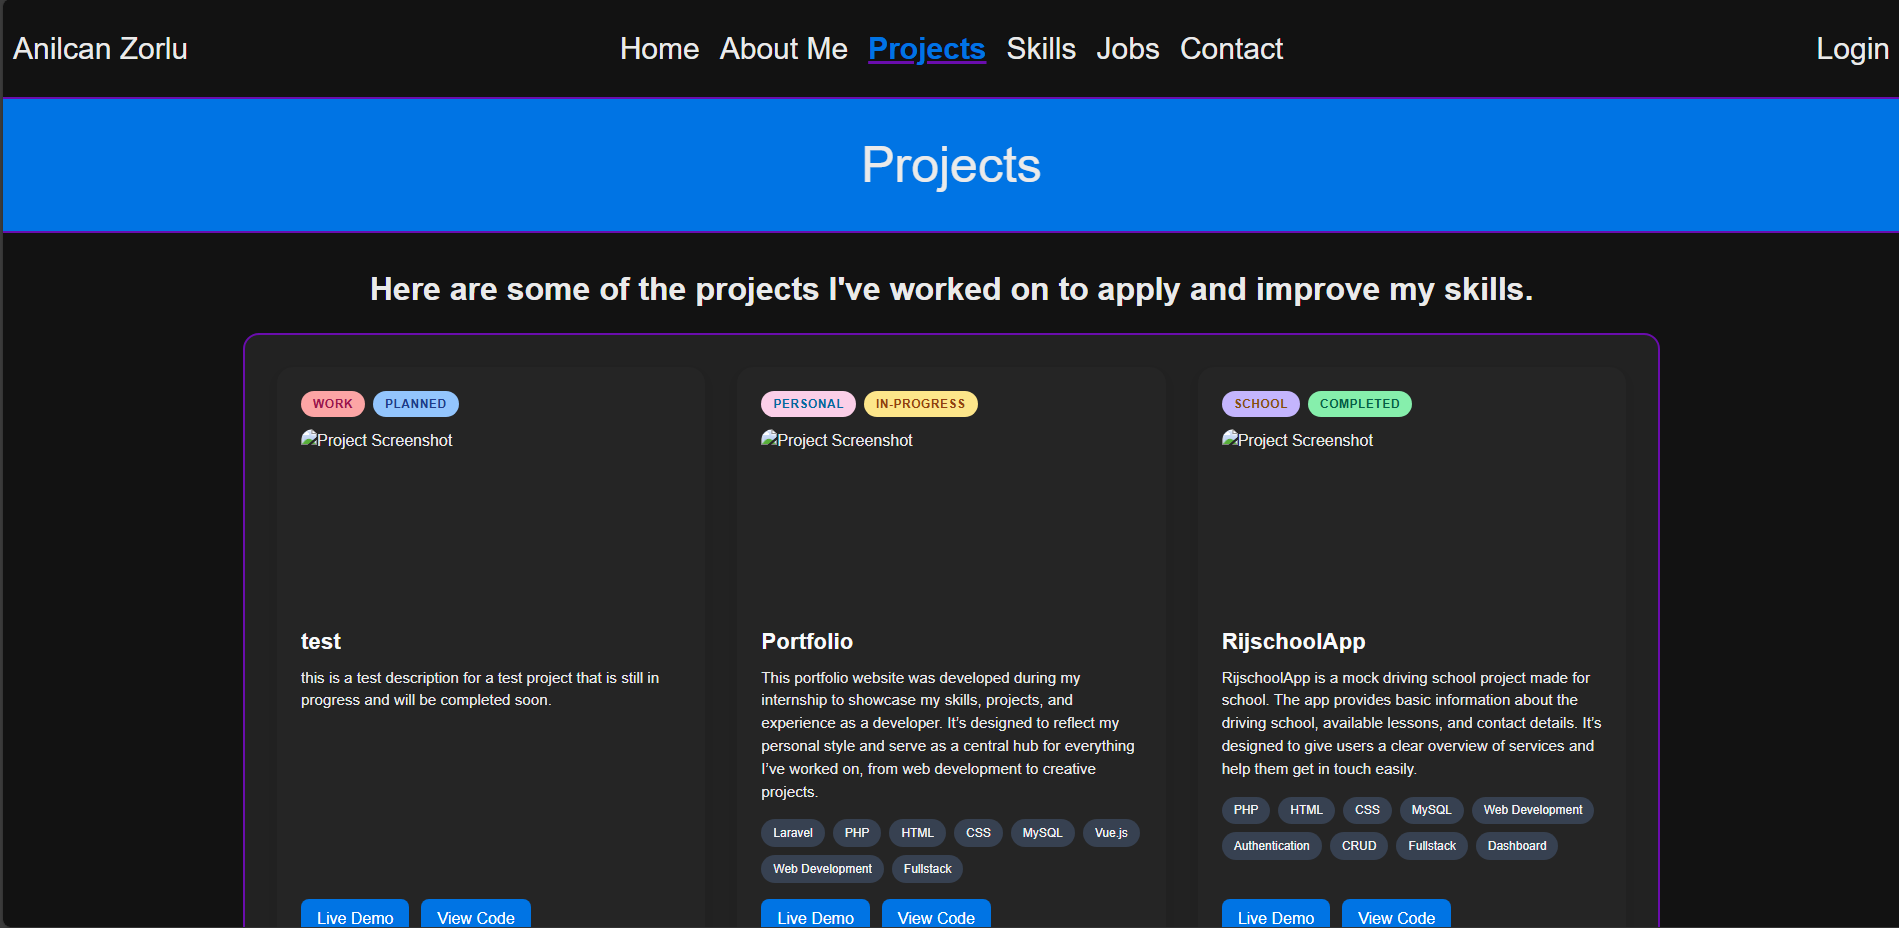Click the Vue.js tag on the Portfolio card
The height and width of the screenshot is (928, 1899).
point(1110,832)
